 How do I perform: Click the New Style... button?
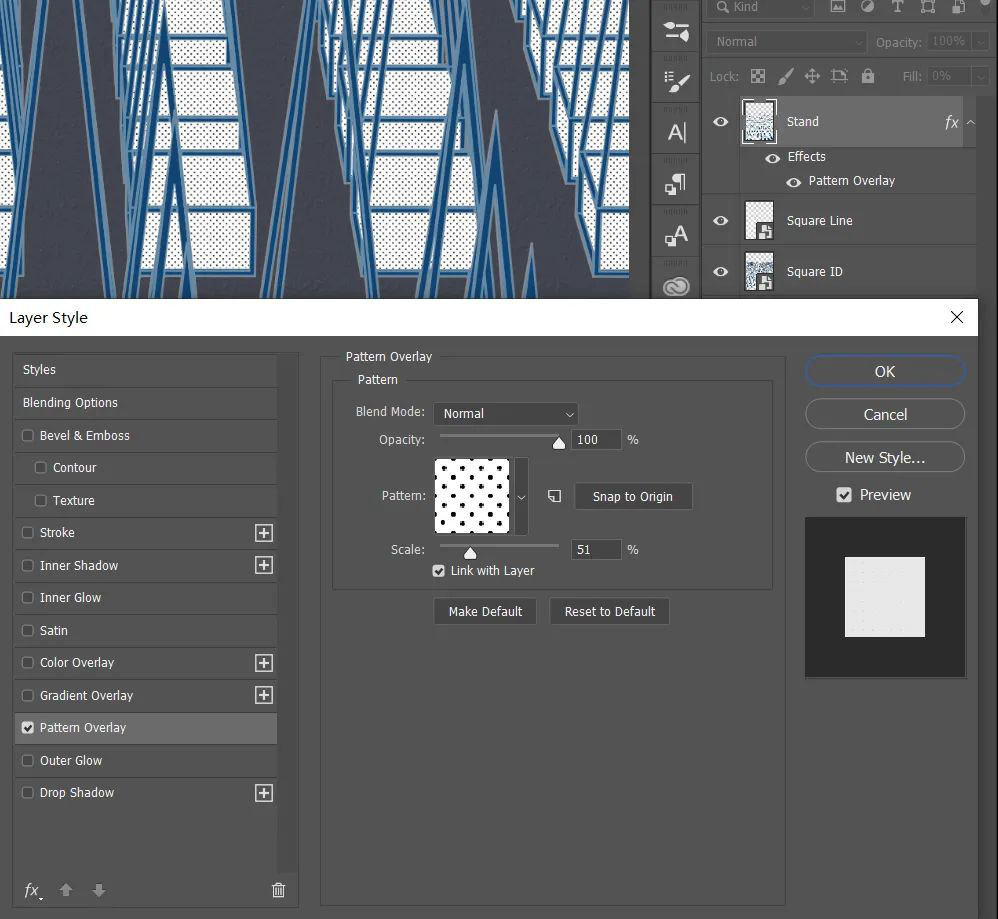[x=884, y=458]
